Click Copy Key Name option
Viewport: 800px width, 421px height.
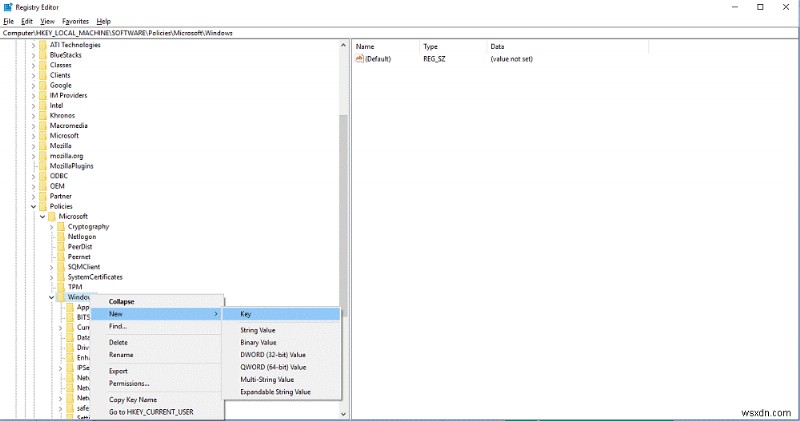coord(157,400)
